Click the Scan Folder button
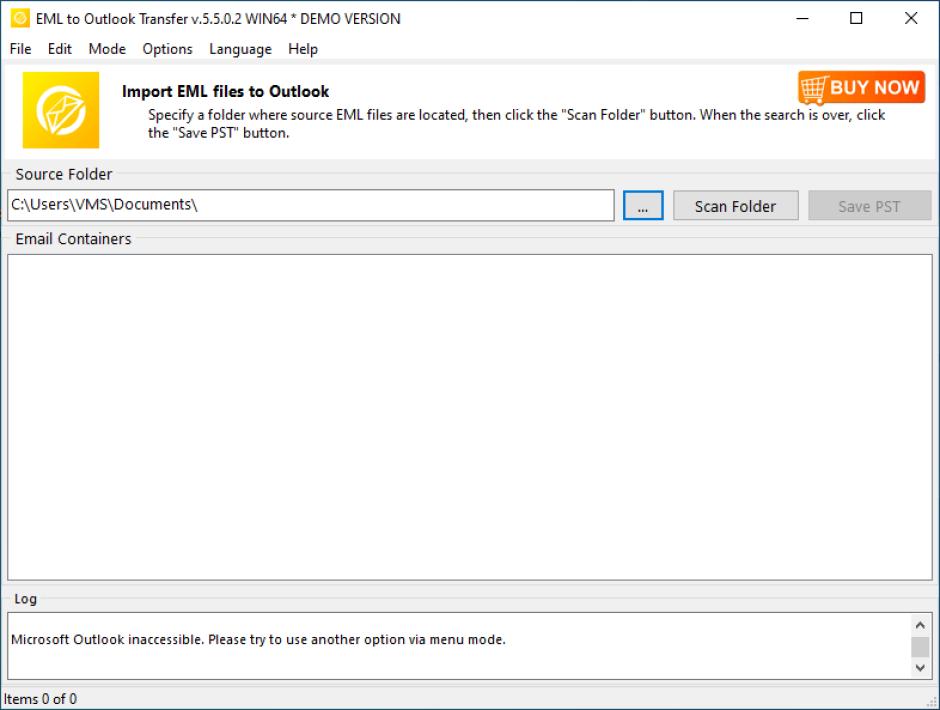Image resolution: width=940 pixels, height=710 pixels. click(x=735, y=206)
